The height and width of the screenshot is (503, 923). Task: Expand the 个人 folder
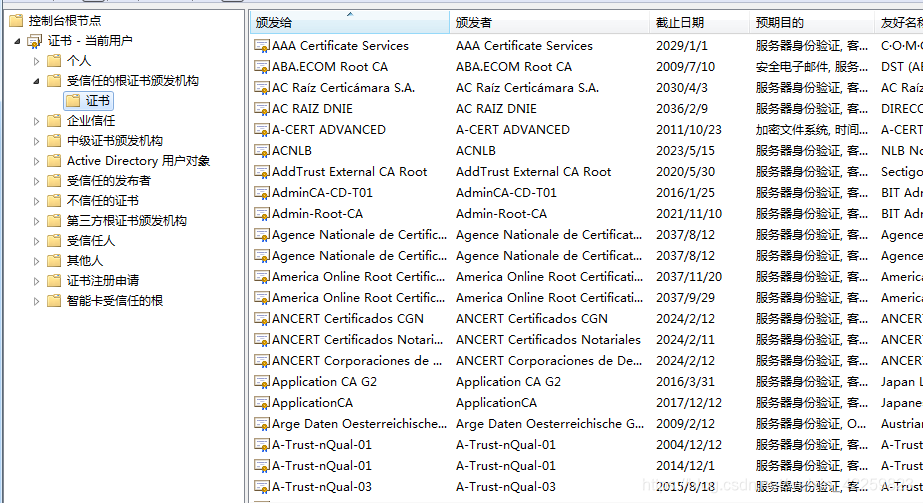click(x=36, y=61)
